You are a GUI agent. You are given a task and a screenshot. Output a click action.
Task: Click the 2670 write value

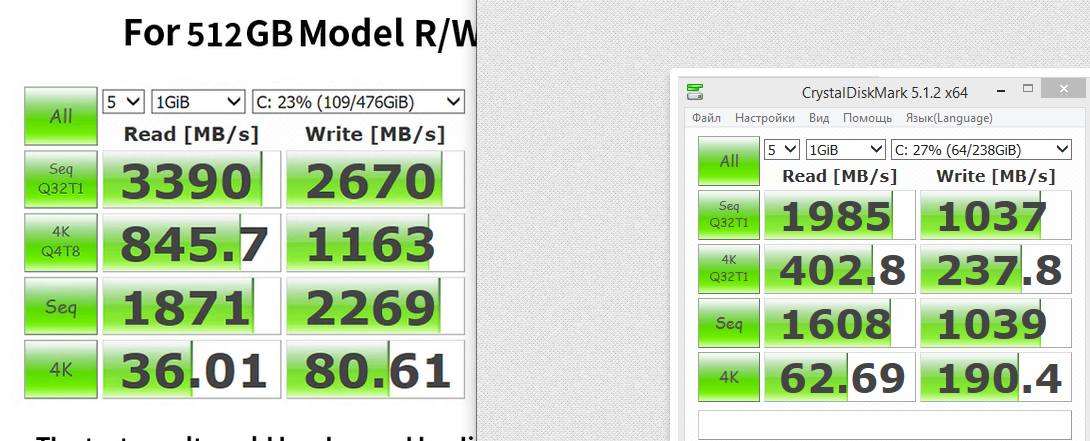coord(375,179)
